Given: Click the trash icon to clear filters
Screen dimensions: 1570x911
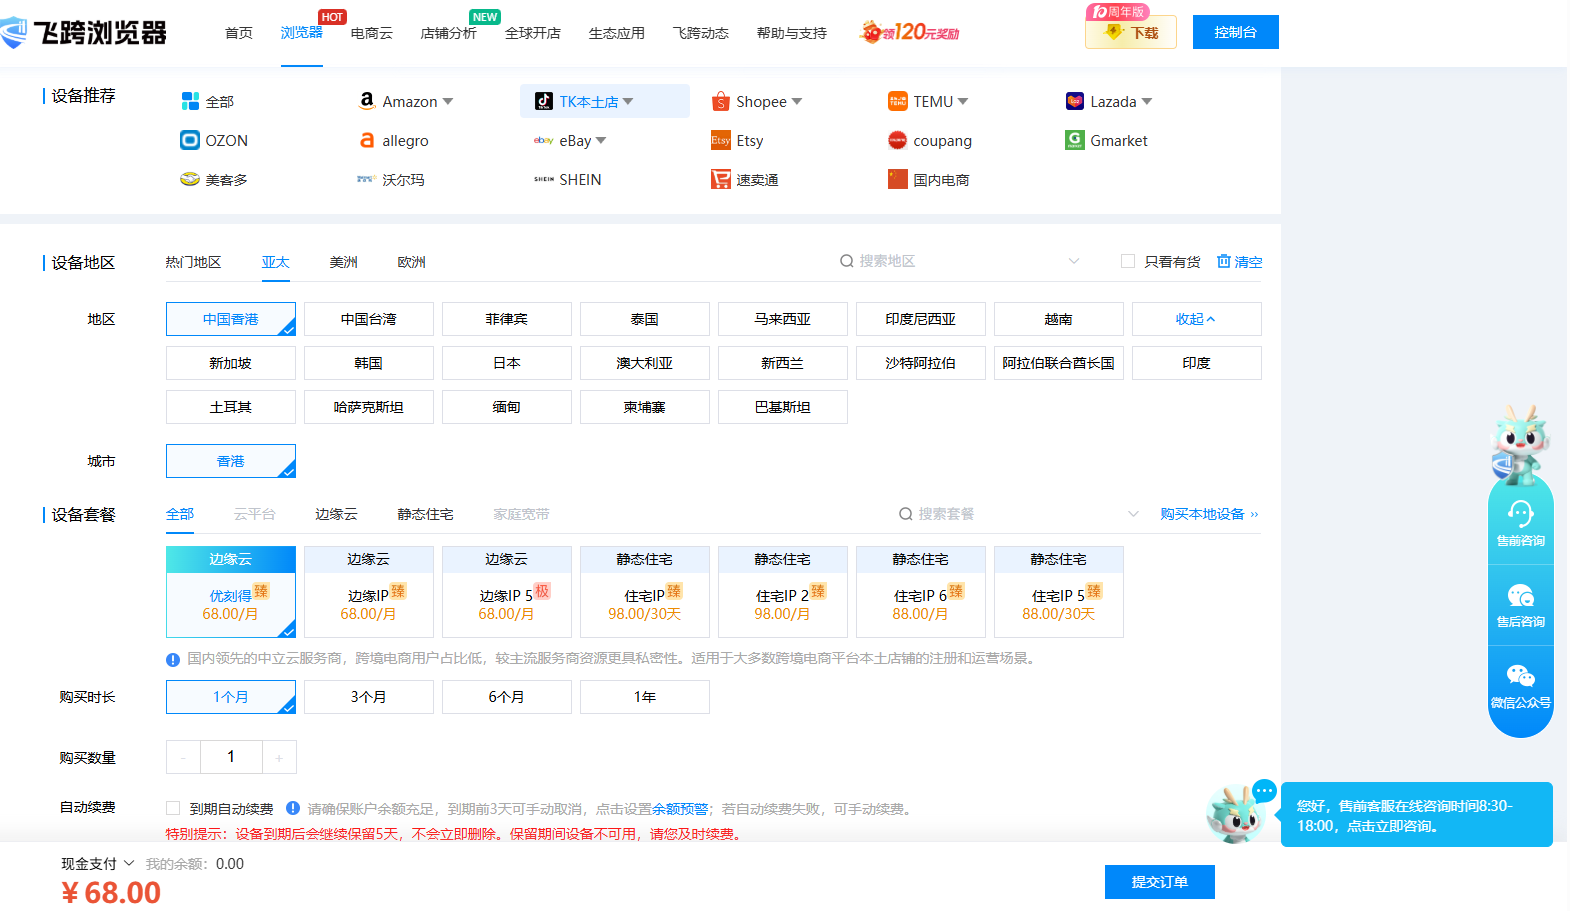Looking at the screenshot, I should pos(1223,261).
